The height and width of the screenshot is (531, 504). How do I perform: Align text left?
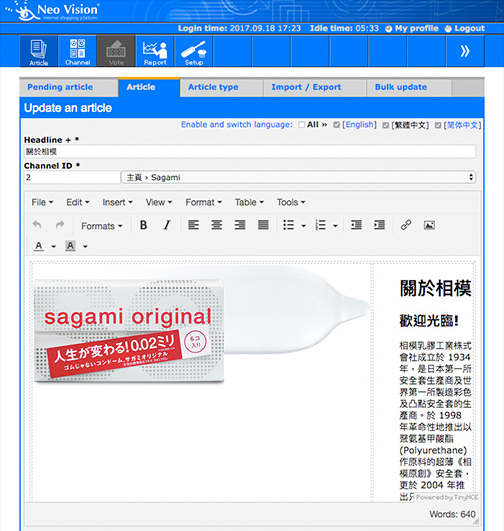click(193, 225)
